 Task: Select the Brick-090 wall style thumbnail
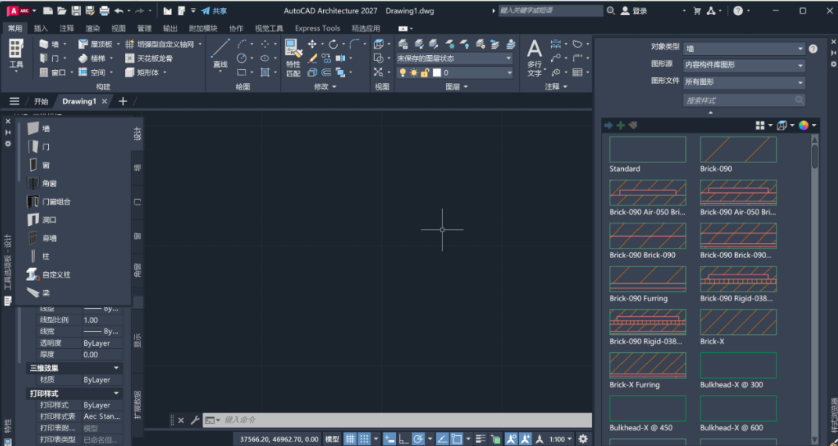pos(737,151)
